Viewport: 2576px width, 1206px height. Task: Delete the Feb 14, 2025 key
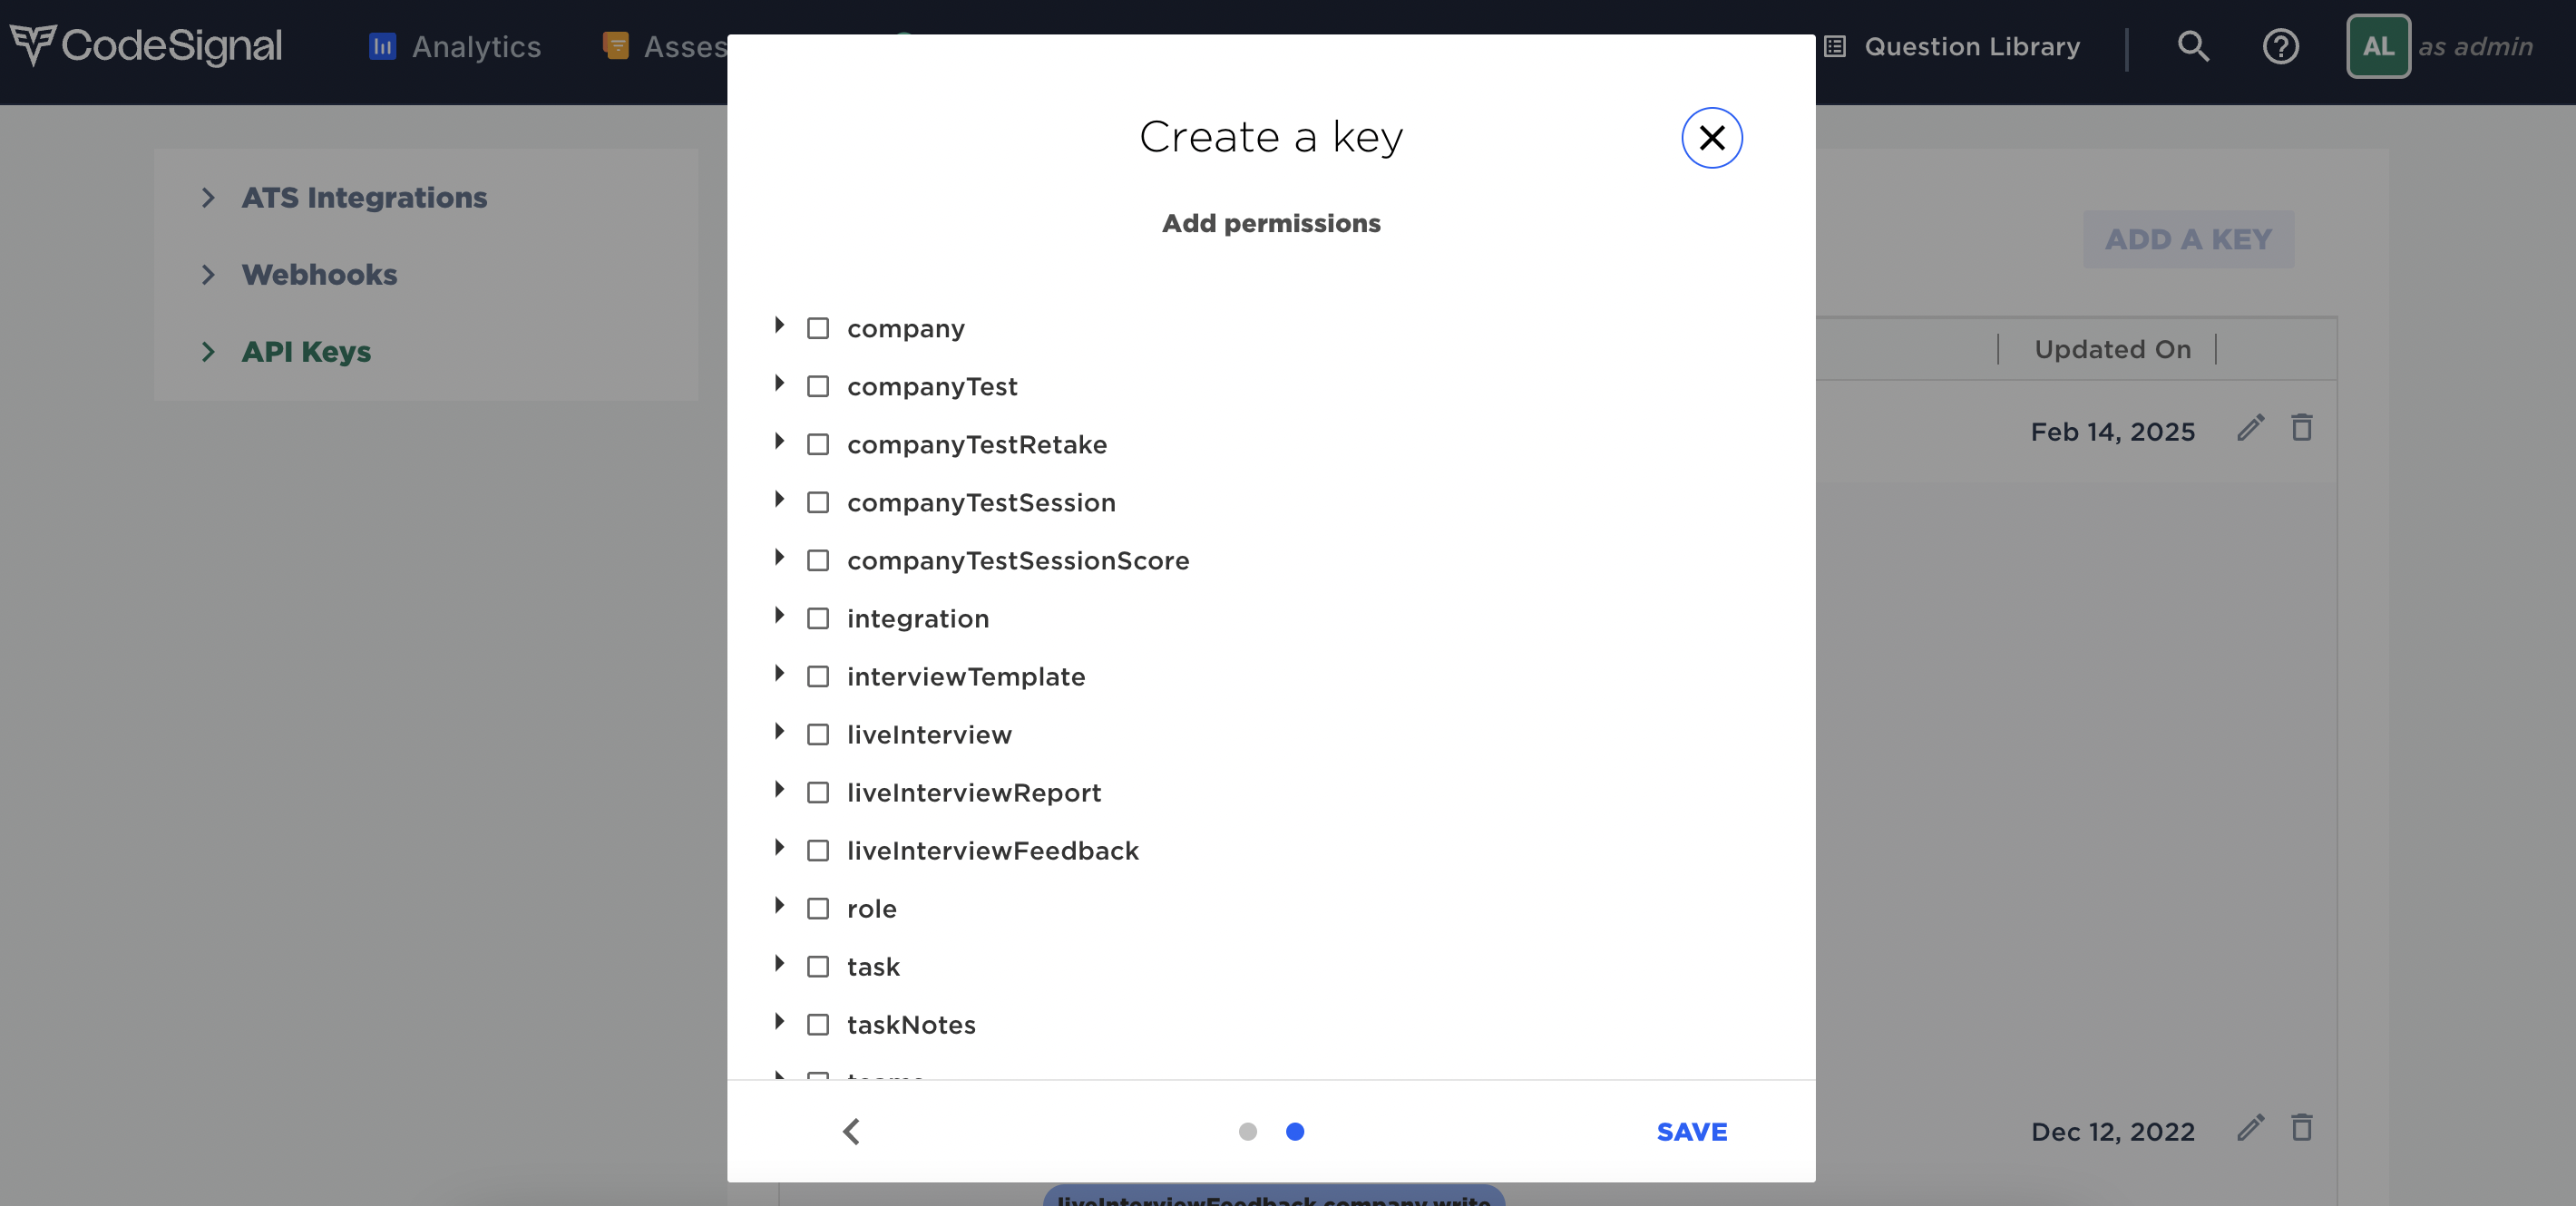(x=2302, y=428)
